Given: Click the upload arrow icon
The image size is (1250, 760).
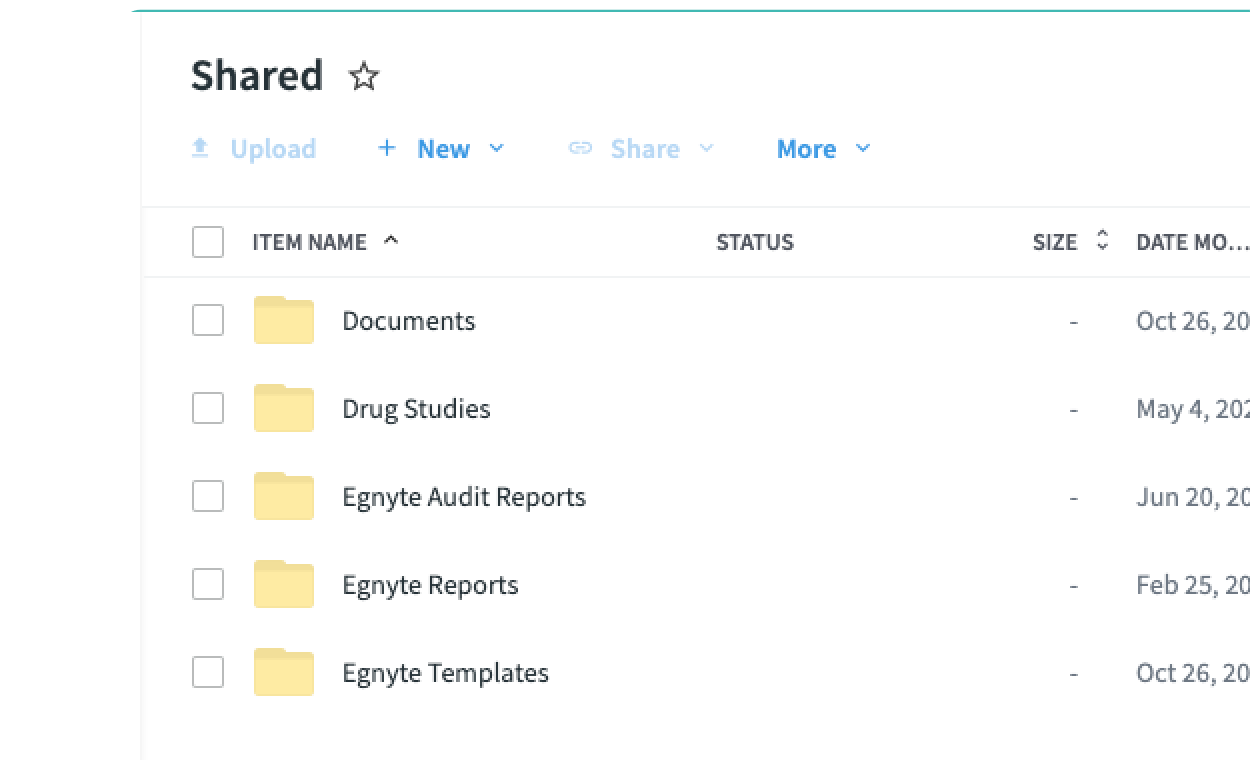Looking at the screenshot, I should click(200, 149).
